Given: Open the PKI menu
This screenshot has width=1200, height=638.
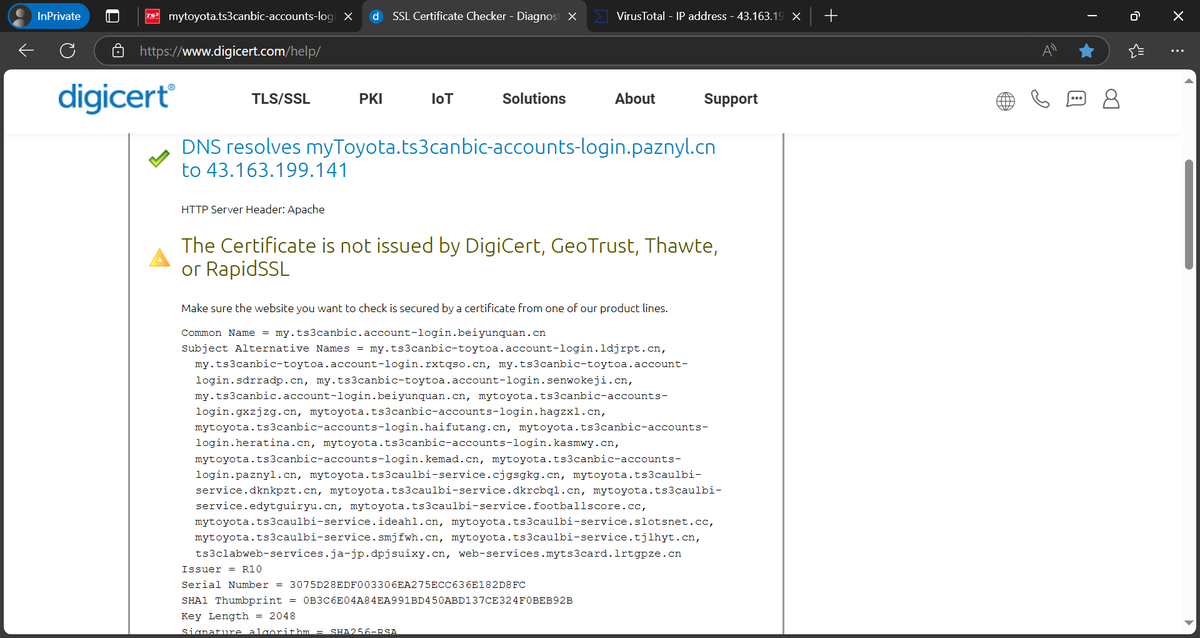Looking at the screenshot, I should point(370,99).
